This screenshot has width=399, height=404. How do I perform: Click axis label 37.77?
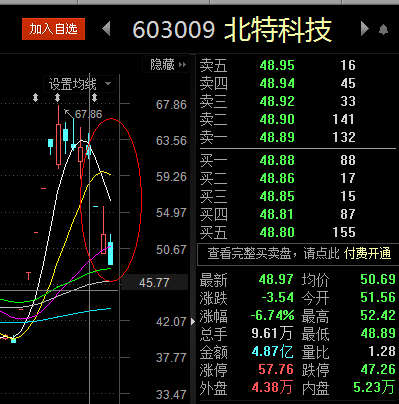pyautogui.click(x=171, y=358)
